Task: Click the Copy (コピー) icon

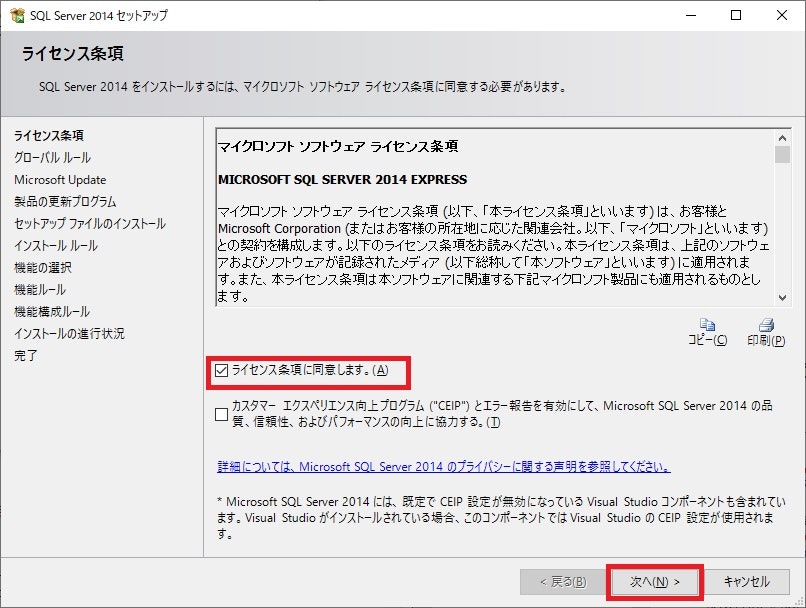Action: [707, 325]
